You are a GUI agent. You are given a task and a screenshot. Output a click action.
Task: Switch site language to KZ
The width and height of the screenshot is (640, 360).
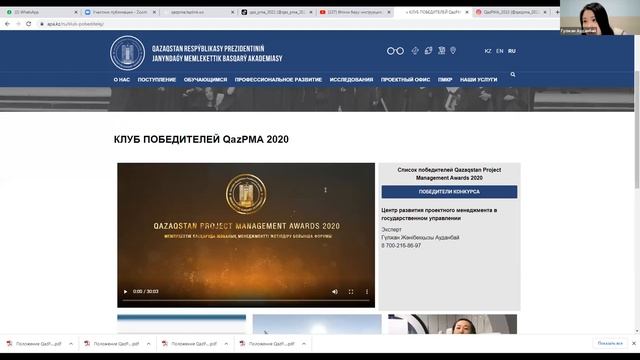(488, 51)
